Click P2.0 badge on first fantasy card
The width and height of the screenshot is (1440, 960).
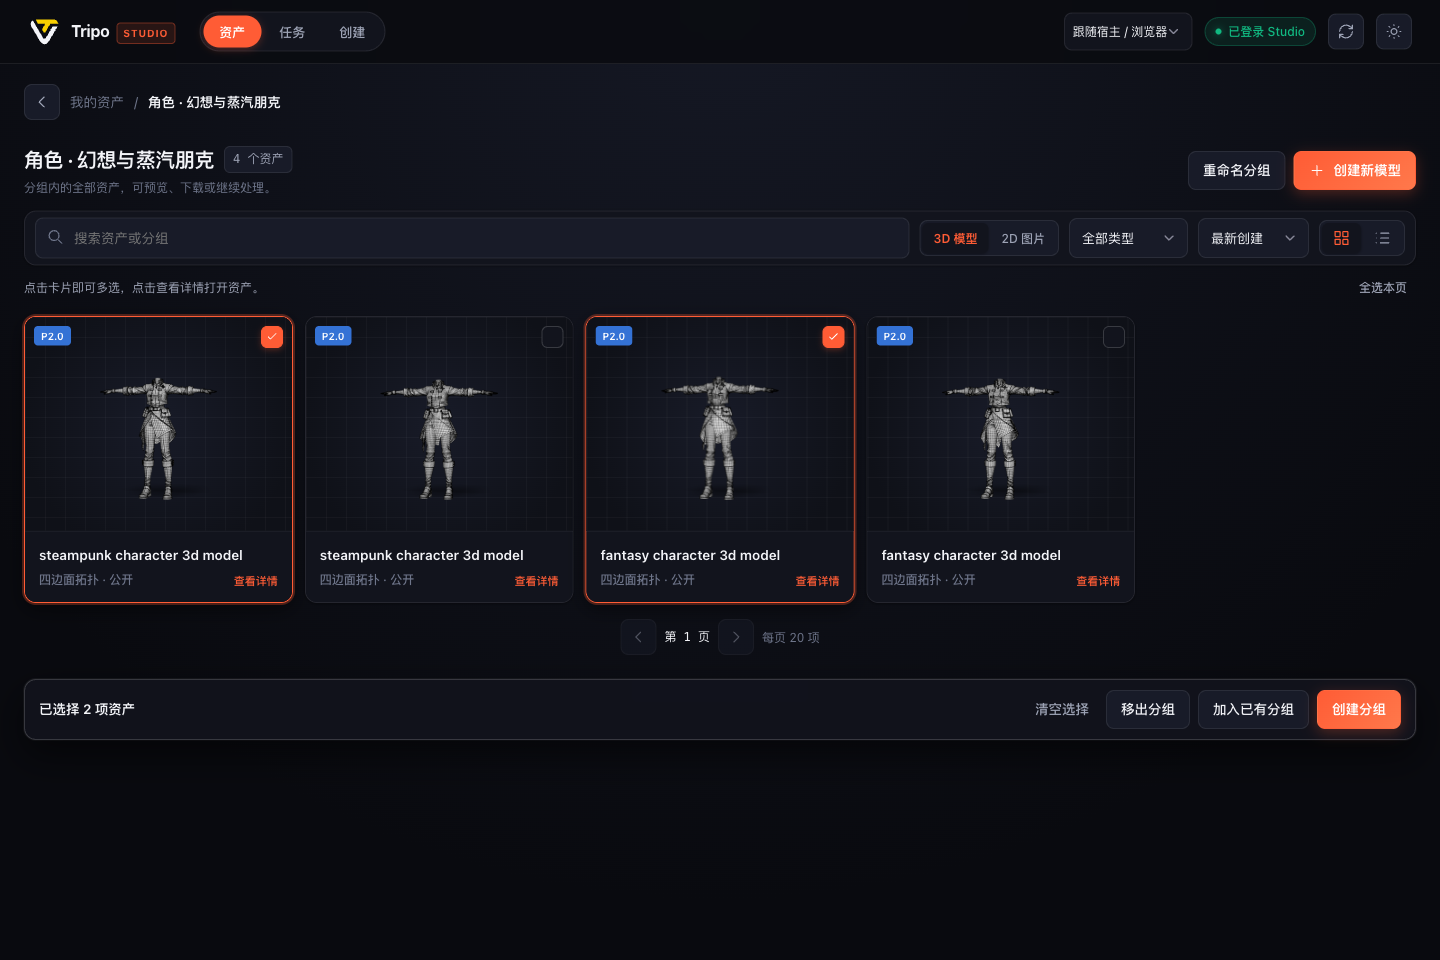(x=614, y=336)
